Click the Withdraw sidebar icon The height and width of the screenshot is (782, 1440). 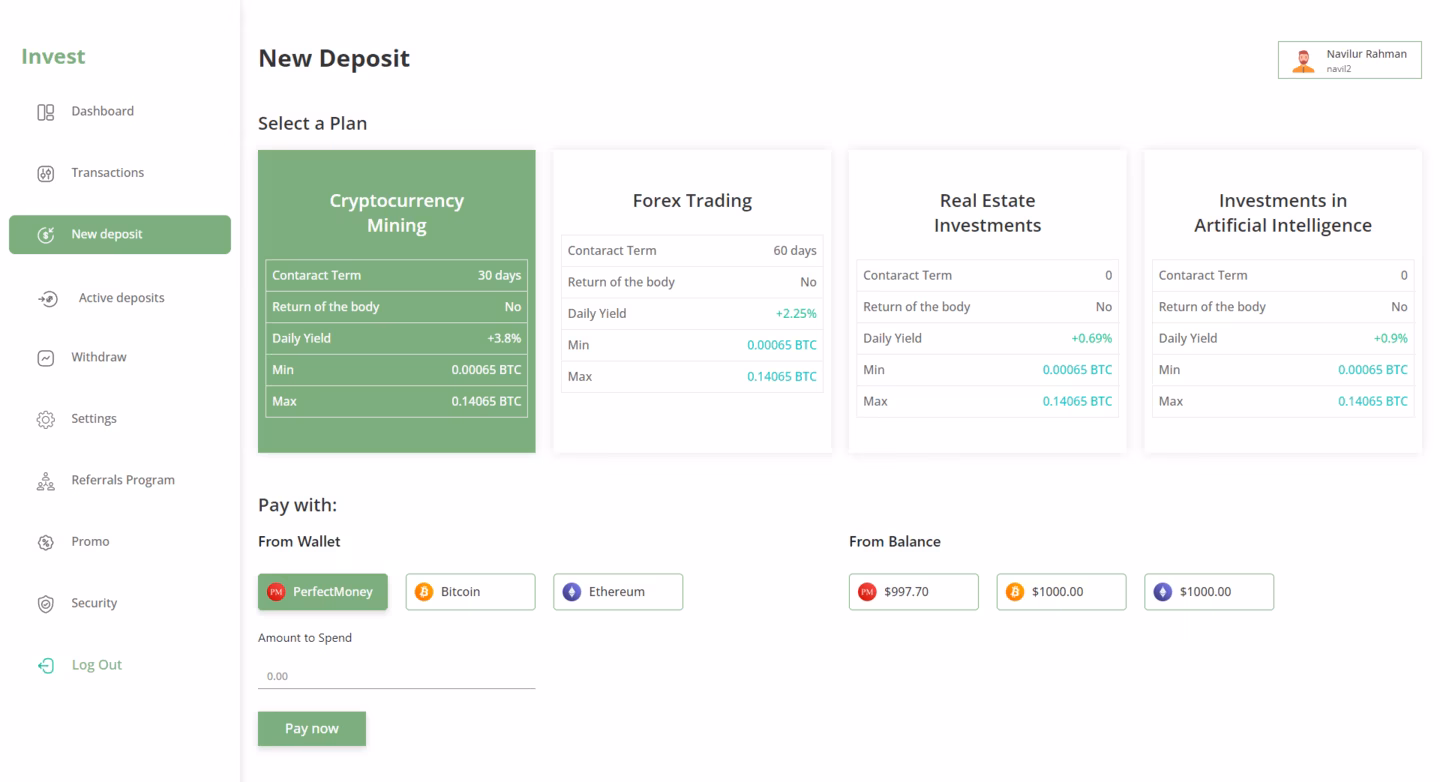tap(44, 357)
